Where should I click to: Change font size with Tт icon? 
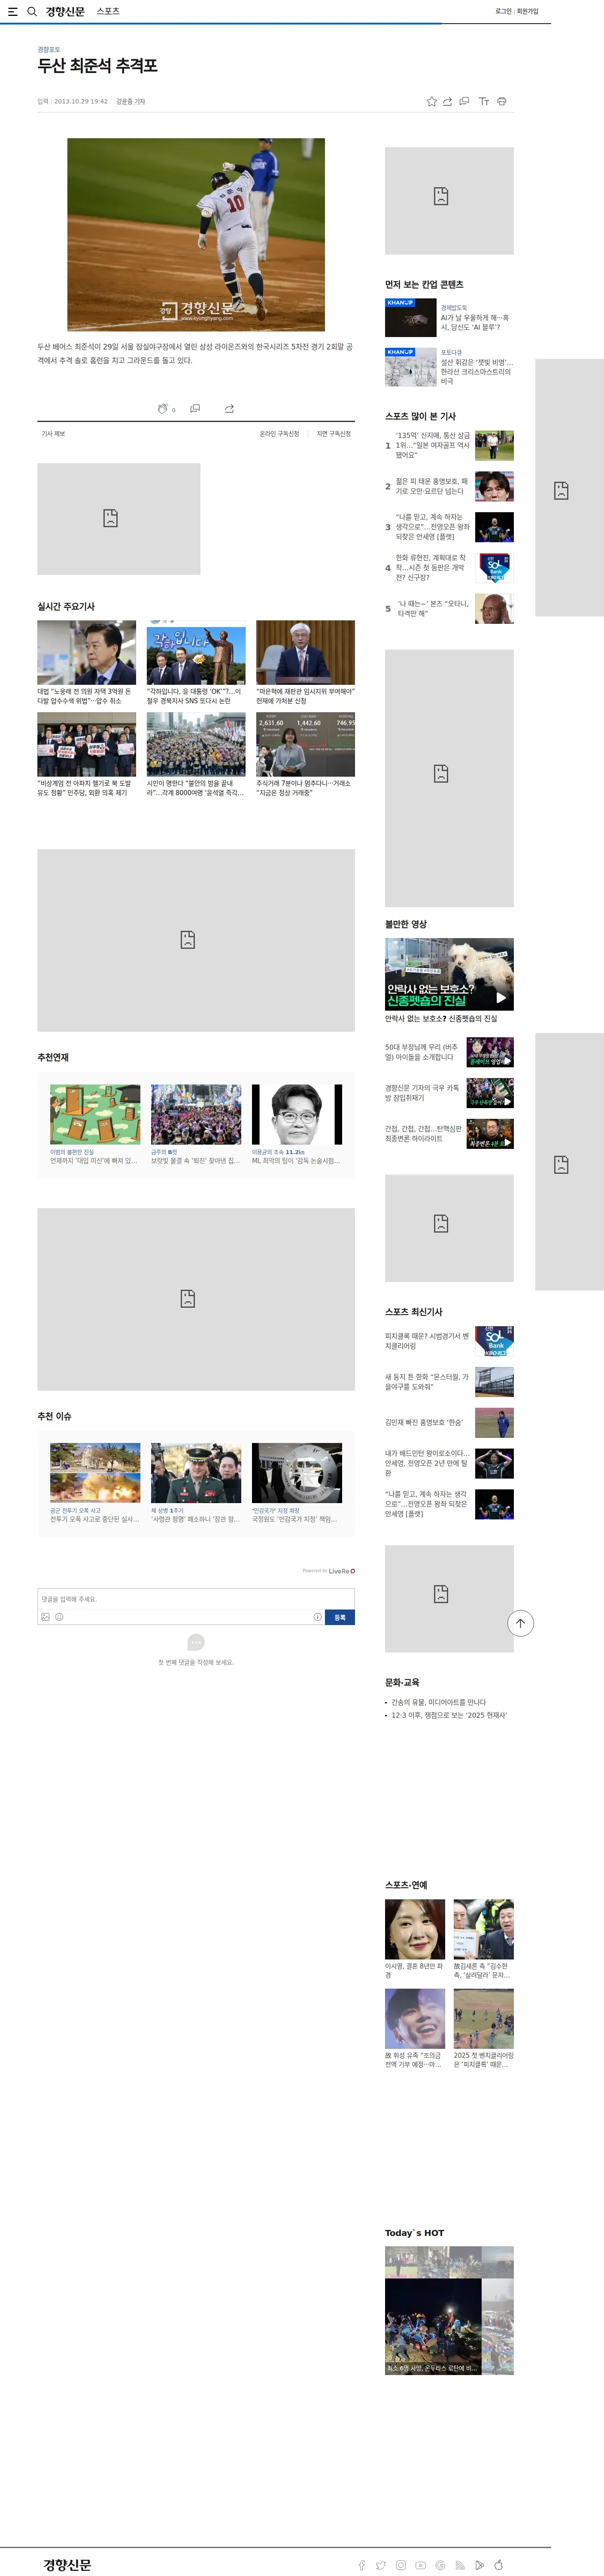click(483, 101)
